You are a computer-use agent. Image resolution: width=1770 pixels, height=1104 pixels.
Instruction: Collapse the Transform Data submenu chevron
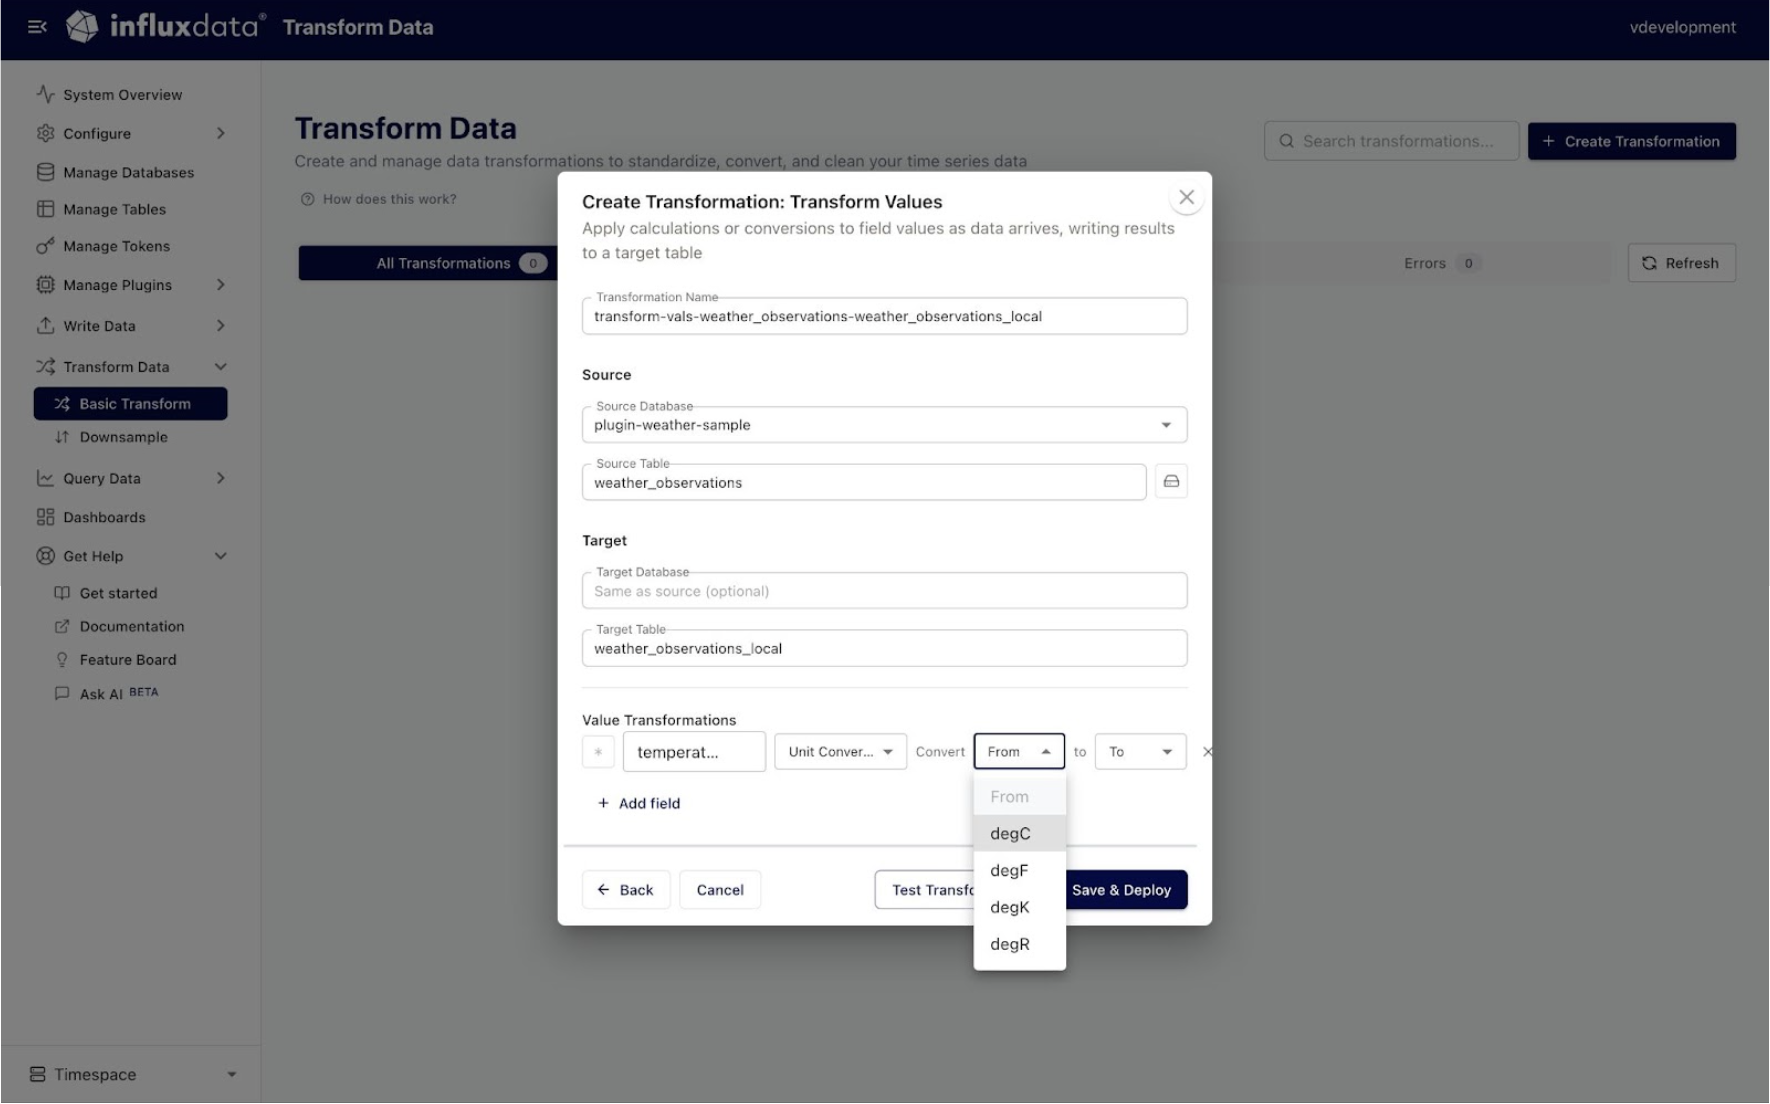[221, 367]
